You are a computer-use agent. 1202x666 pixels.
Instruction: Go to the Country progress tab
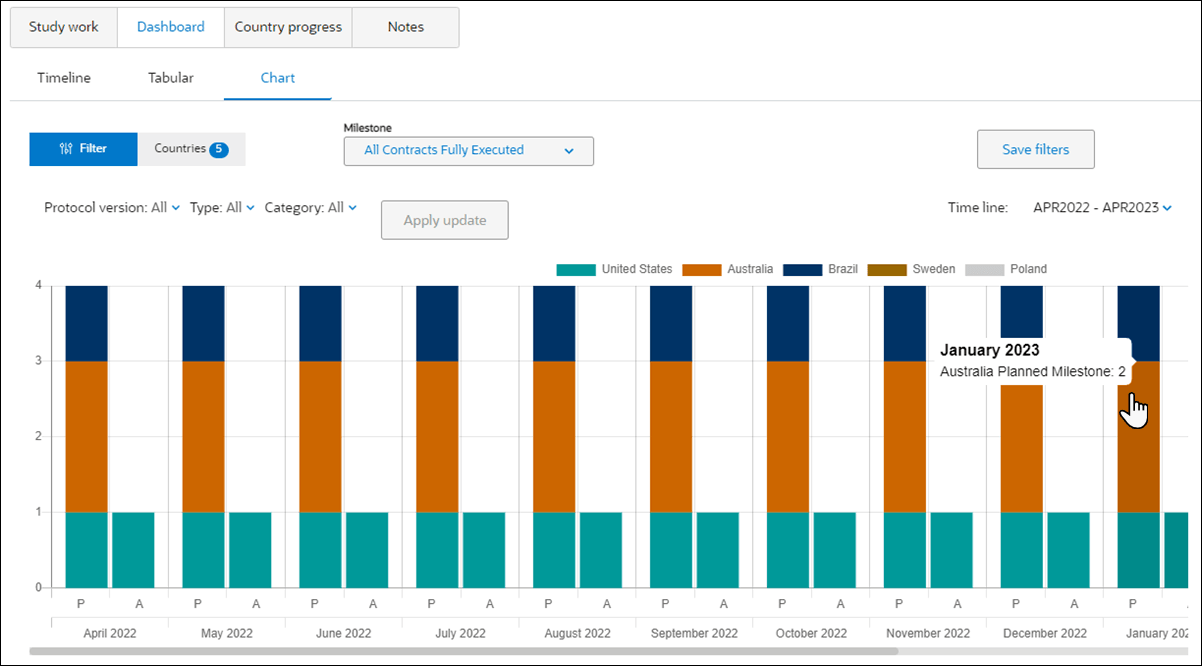288,27
